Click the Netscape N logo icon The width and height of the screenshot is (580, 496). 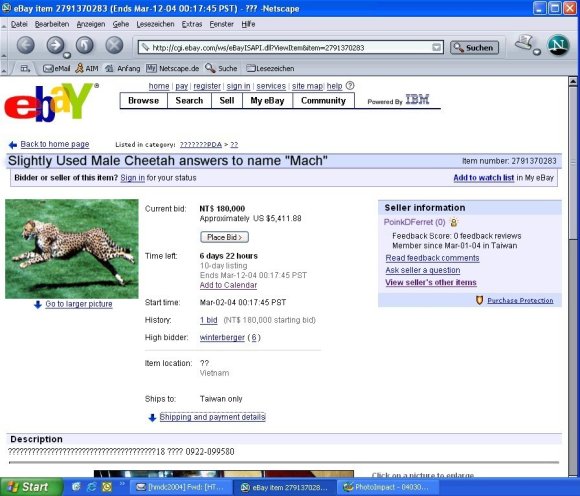click(x=558, y=45)
